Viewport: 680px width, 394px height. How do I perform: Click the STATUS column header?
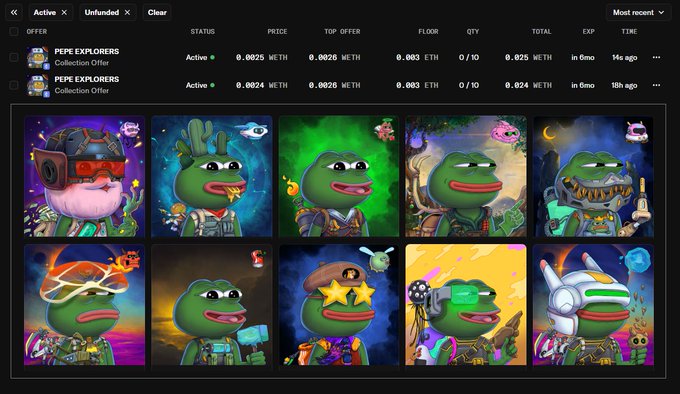pyautogui.click(x=203, y=32)
